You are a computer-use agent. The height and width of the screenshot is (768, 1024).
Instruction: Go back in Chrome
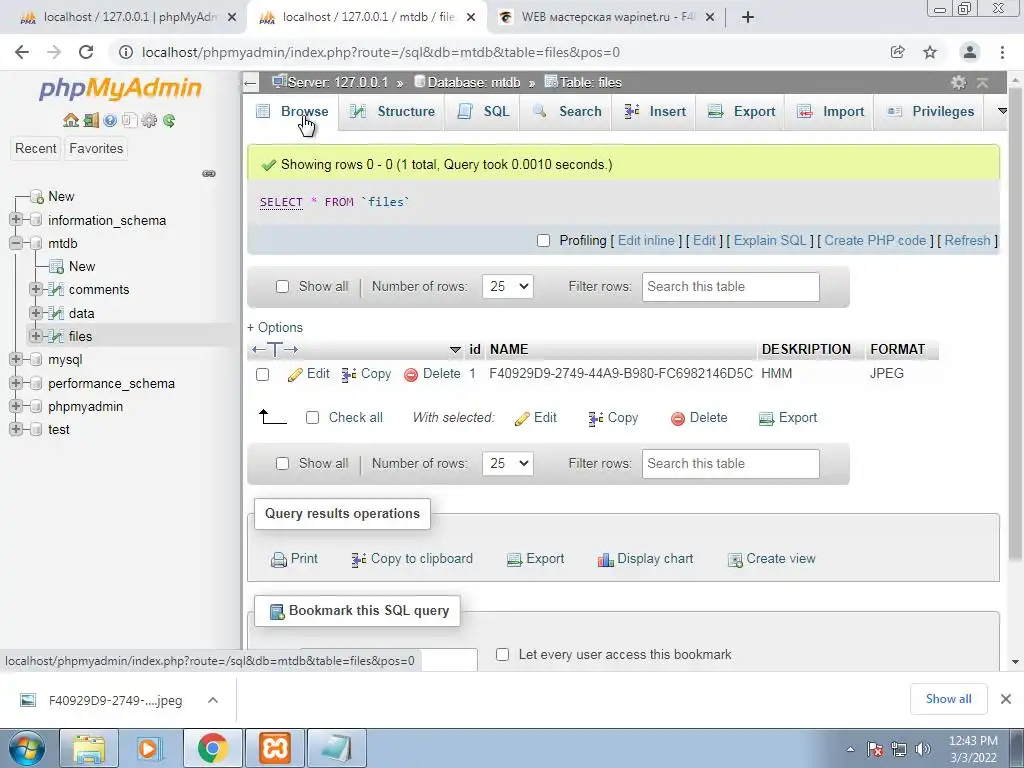click(x=22, y=52)
